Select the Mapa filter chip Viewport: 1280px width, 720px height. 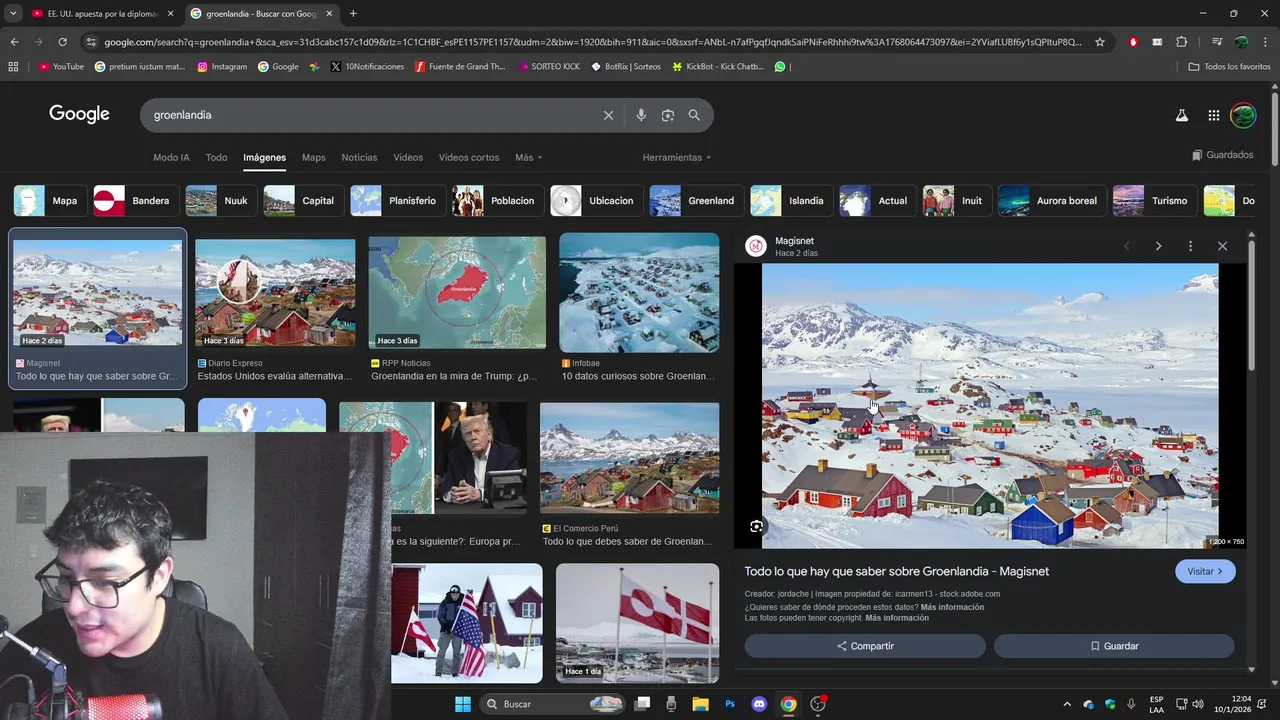48,201
